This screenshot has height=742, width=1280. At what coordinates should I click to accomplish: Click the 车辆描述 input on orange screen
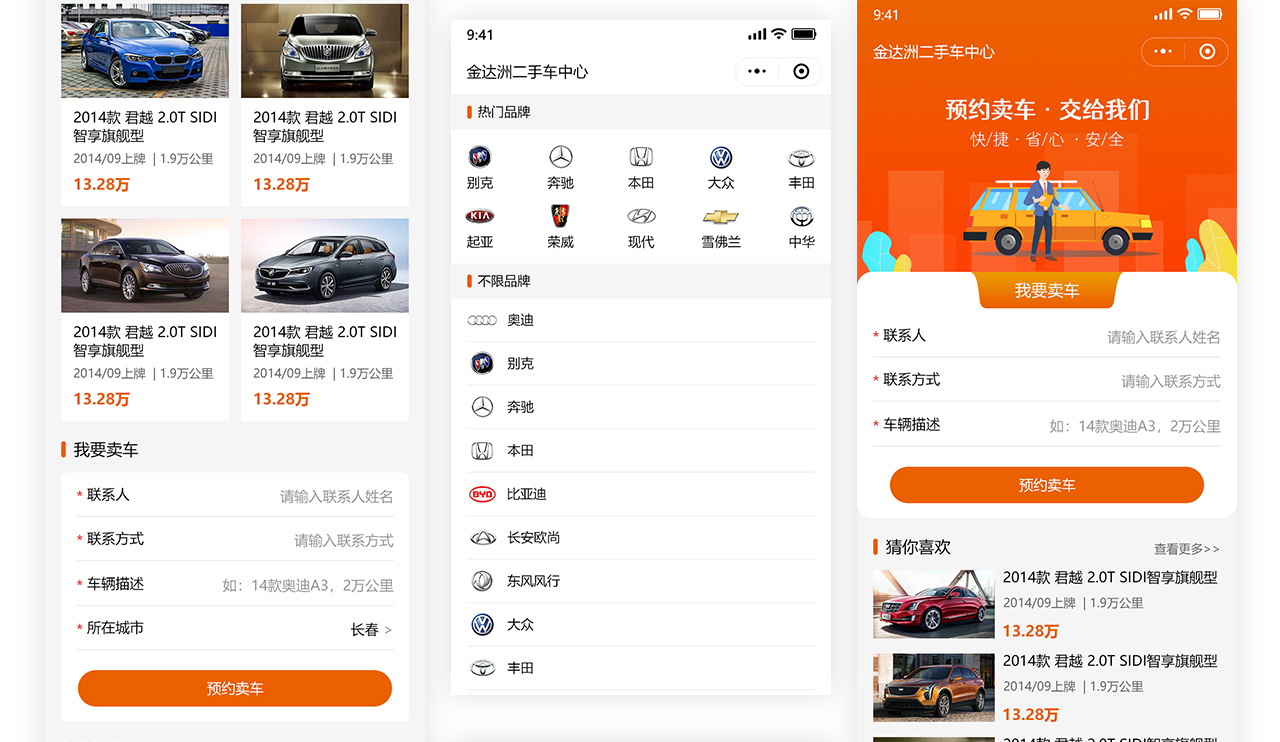pyautogui.click(x=1047, y=425)
